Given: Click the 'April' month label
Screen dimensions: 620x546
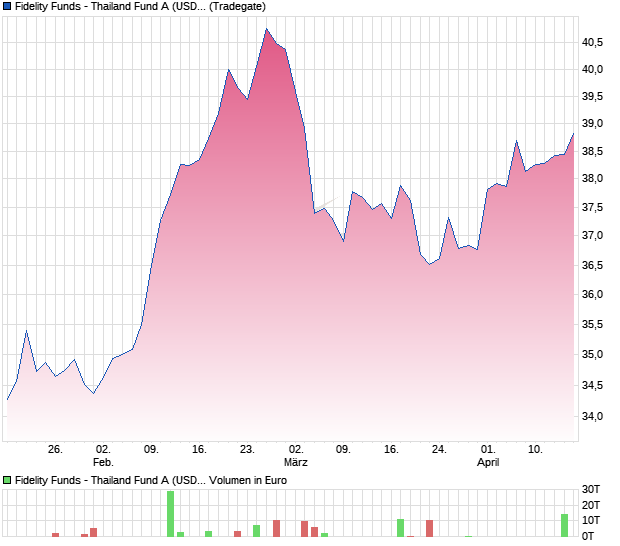Looking at the screenshot, I should [x=488, y=462].
